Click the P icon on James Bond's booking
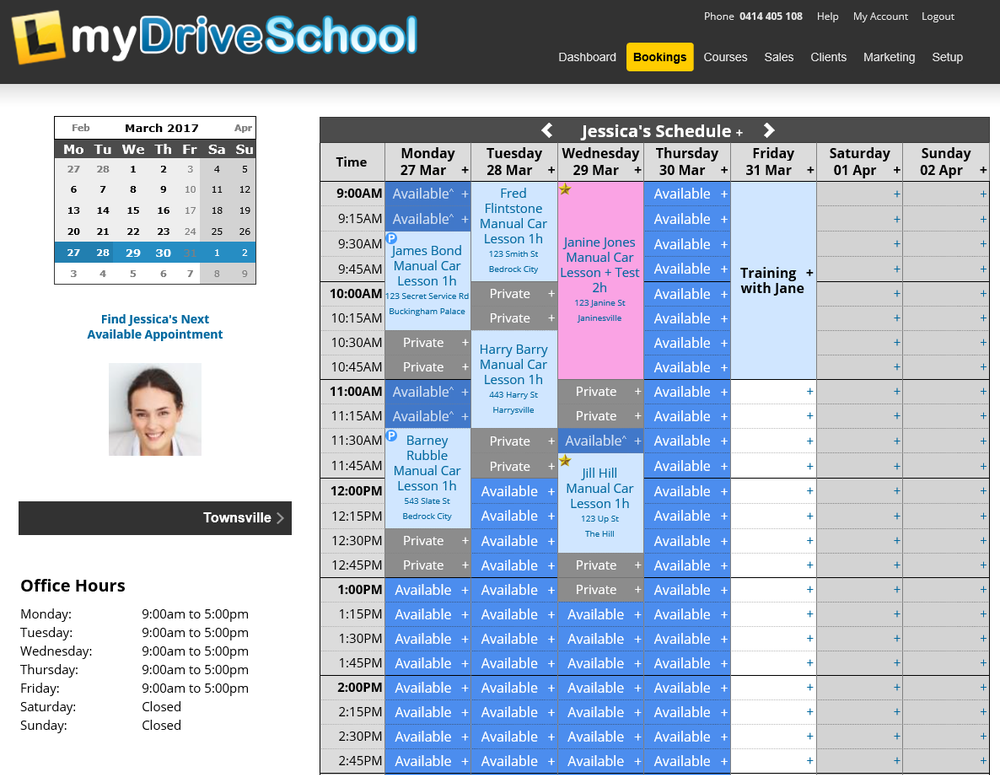 click(391, 238)
